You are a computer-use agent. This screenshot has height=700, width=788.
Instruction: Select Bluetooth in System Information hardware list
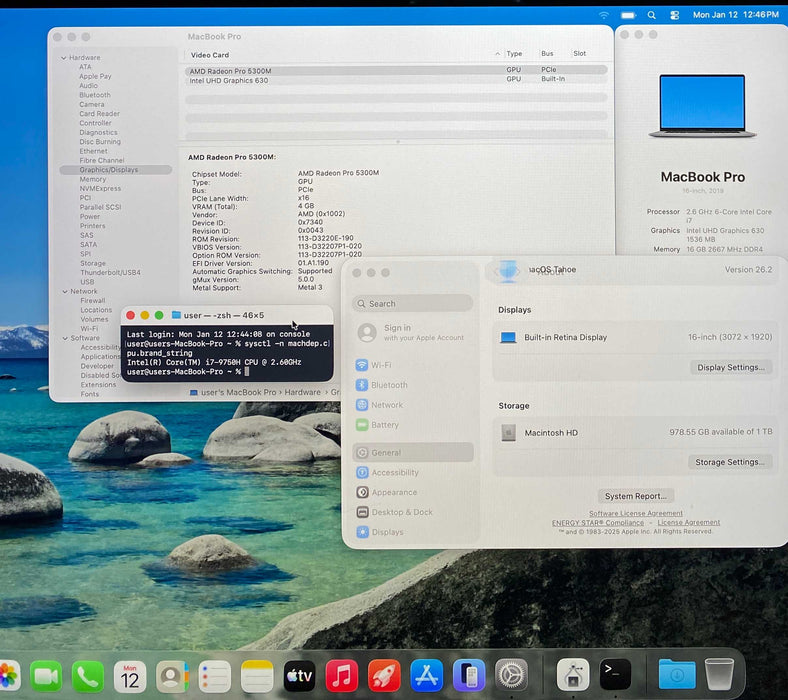(94, 95)
